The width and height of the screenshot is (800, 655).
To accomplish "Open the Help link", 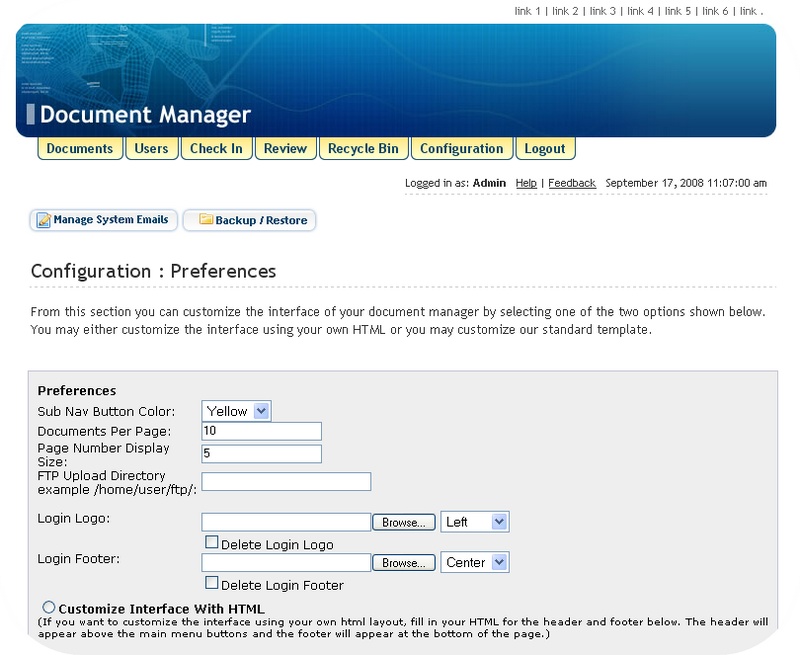I will 526,183.
